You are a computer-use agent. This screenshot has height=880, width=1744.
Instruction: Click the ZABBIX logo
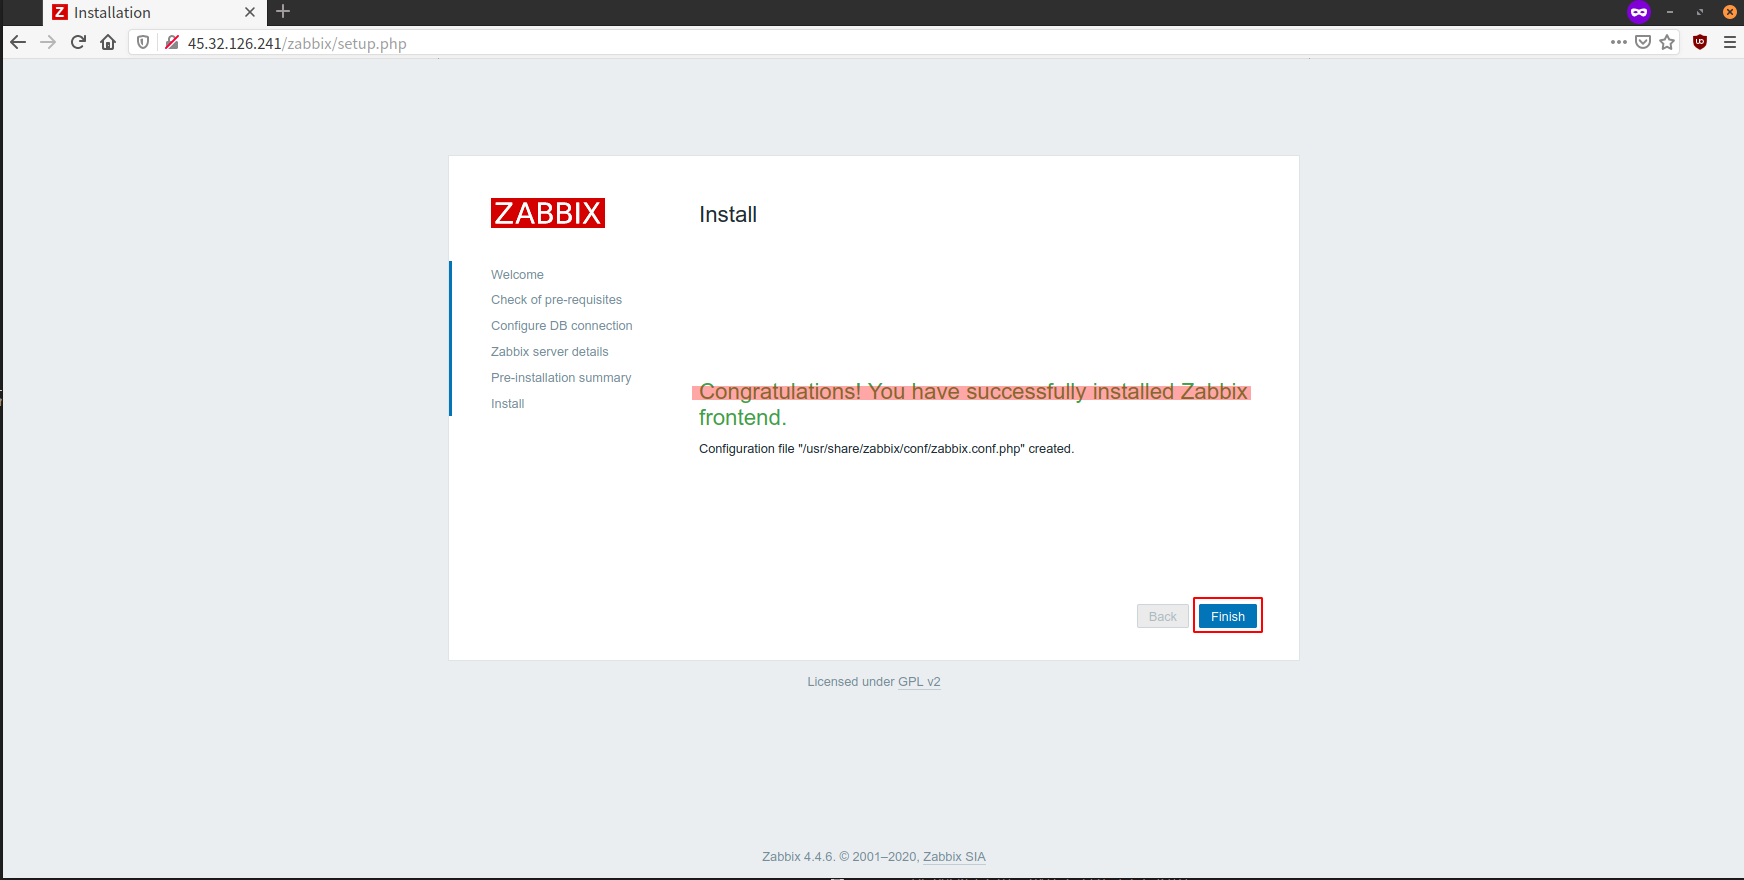[x=548, y=213]
